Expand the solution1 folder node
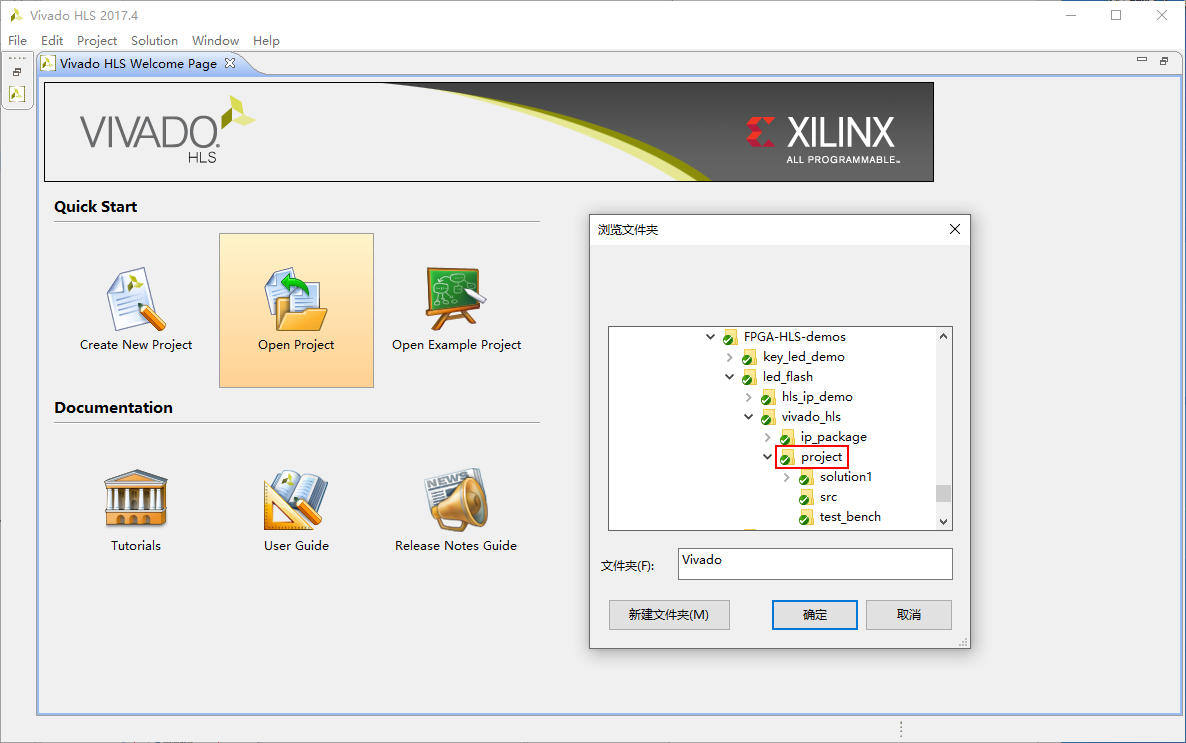This screenshot has width=1186, height=743. coord(786,477)
